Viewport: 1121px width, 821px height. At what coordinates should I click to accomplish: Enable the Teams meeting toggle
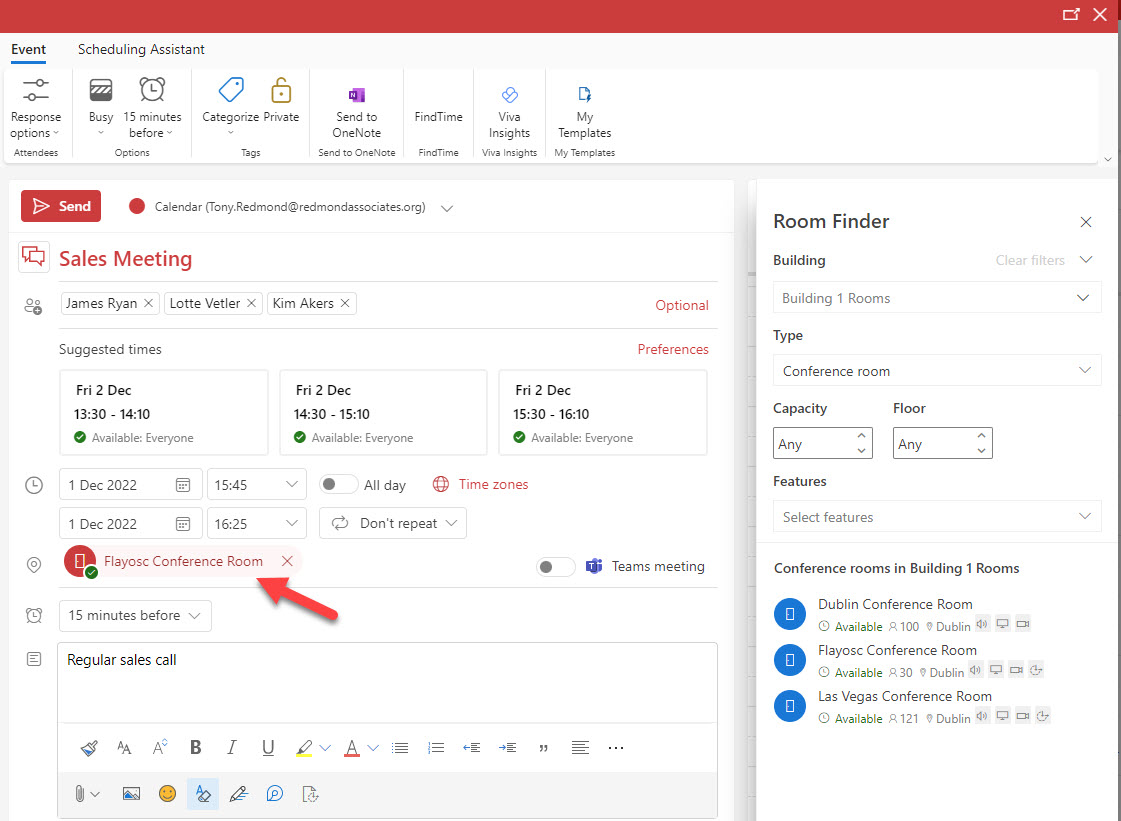coord(556,567)
